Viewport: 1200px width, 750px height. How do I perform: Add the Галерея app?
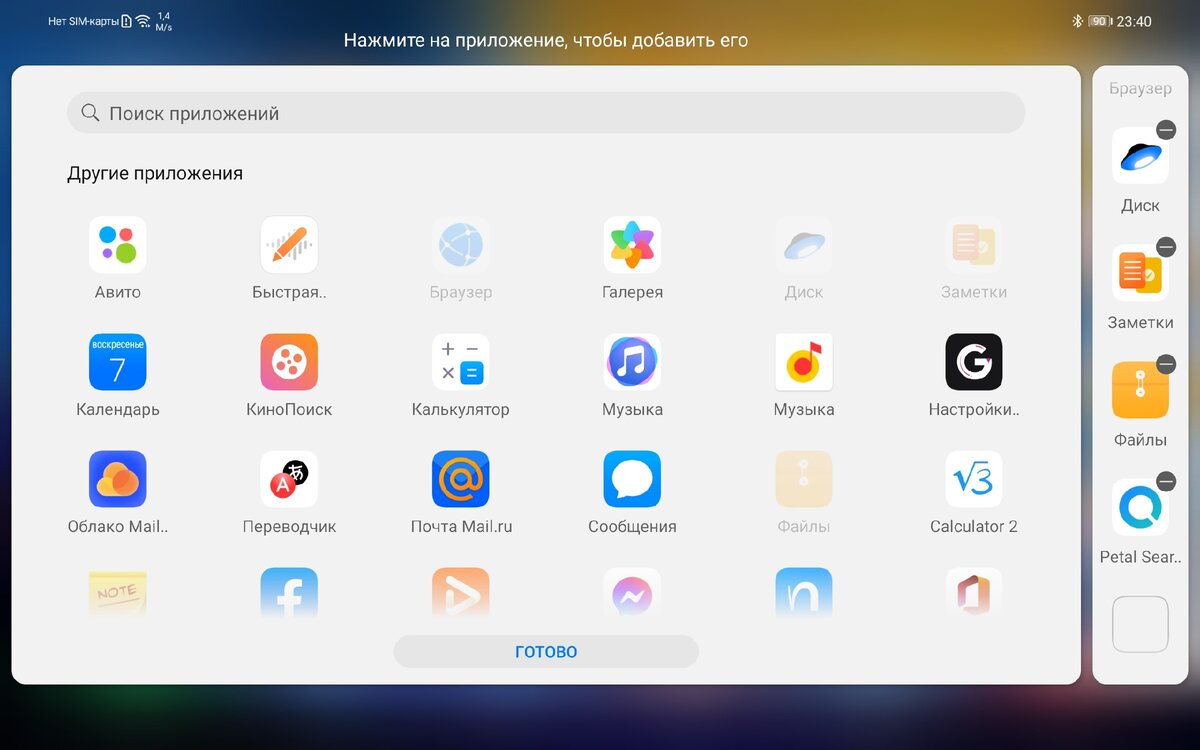tap(632, 245)
